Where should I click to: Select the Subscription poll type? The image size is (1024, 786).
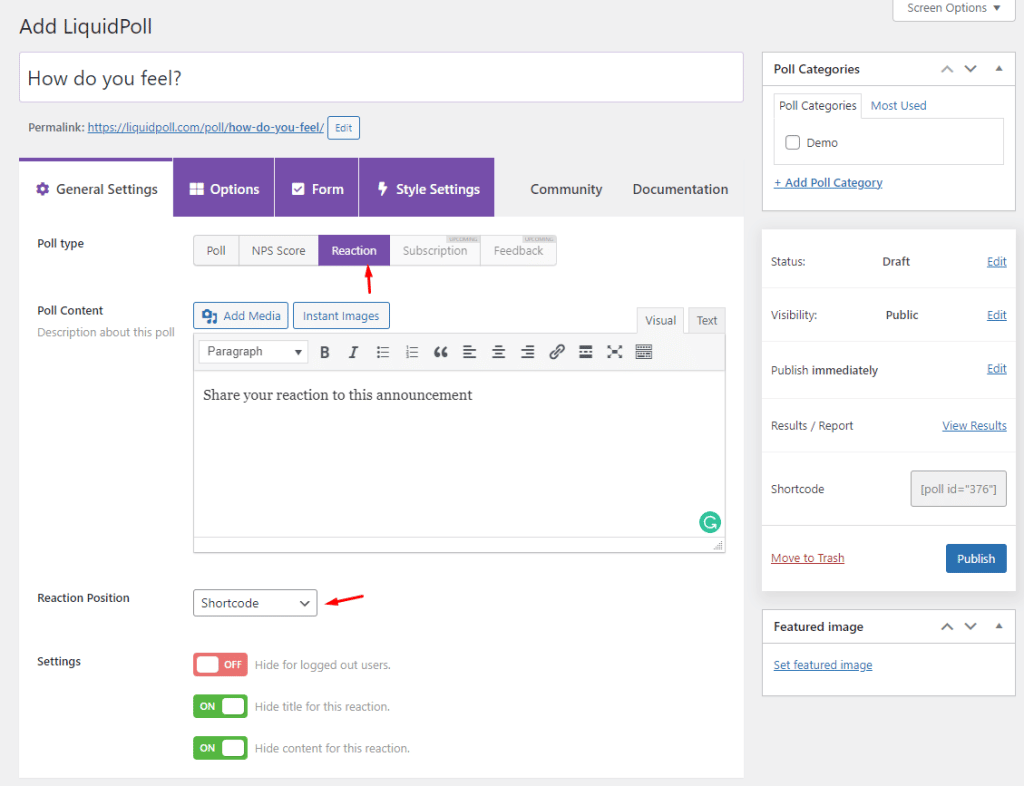coord(435,251)
